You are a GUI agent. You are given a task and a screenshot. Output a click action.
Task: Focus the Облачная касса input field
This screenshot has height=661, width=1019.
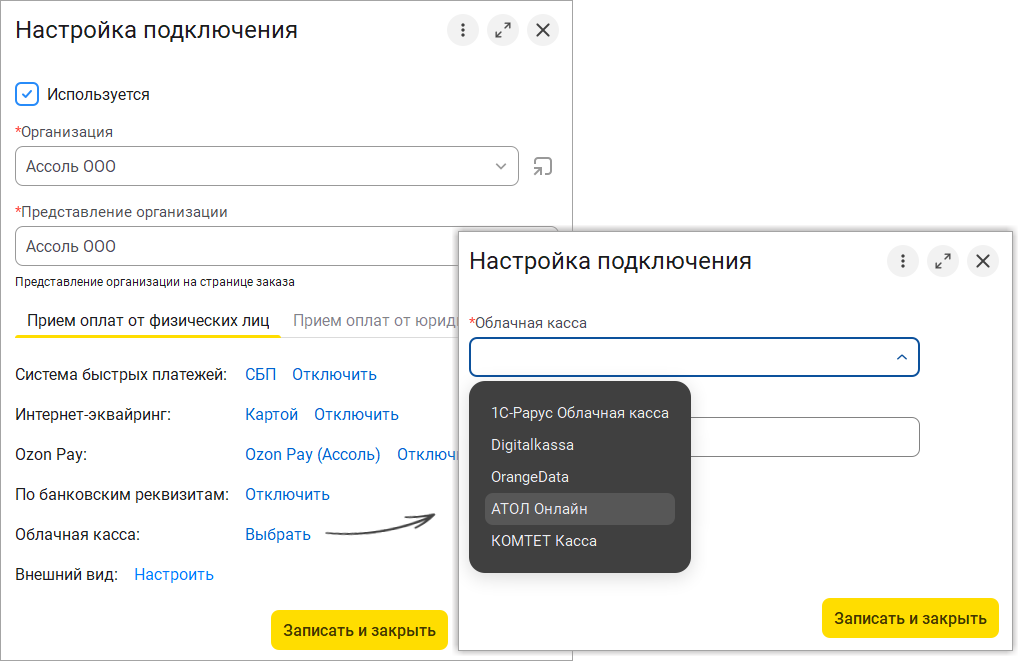tap(694, 357)
